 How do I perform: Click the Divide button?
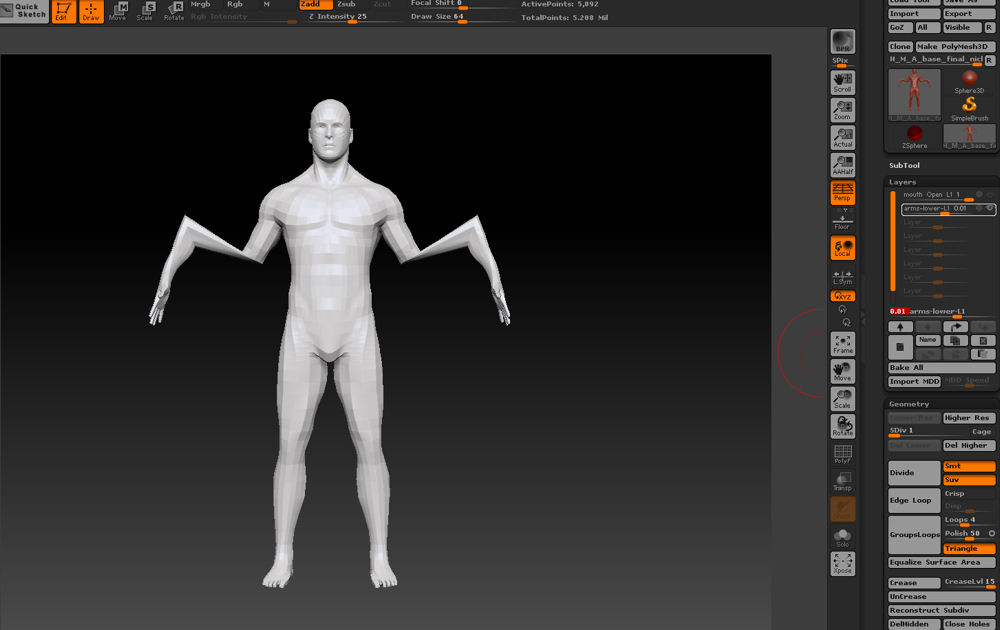(914, 473)
